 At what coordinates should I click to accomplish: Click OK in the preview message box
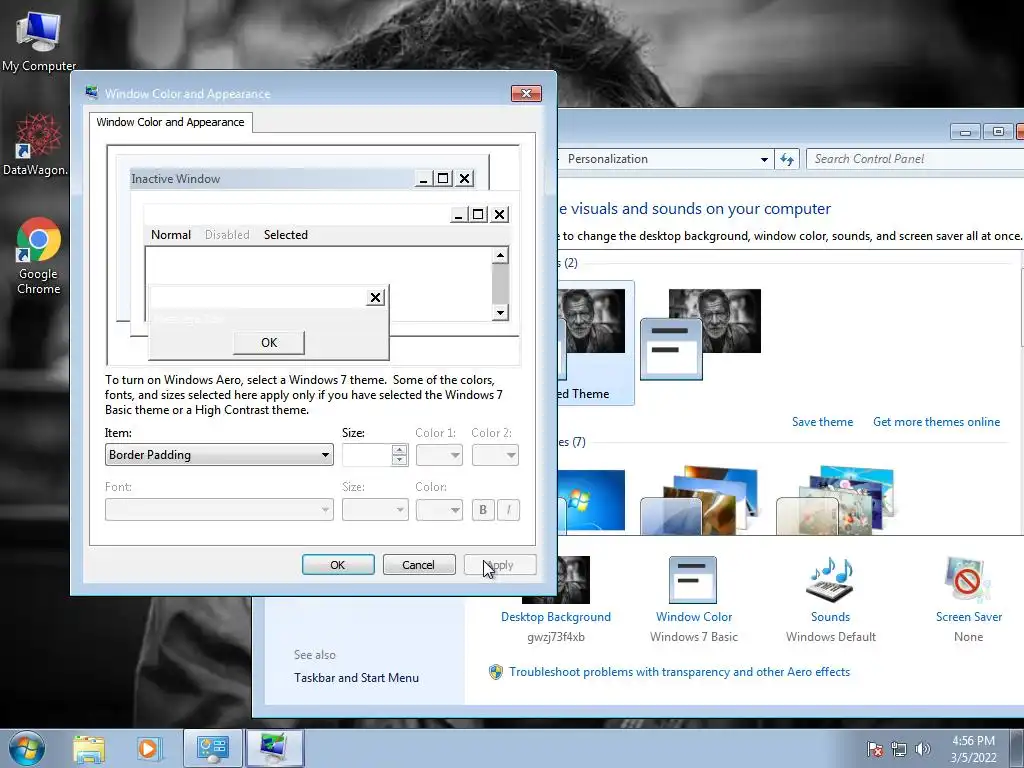[269, 343]
